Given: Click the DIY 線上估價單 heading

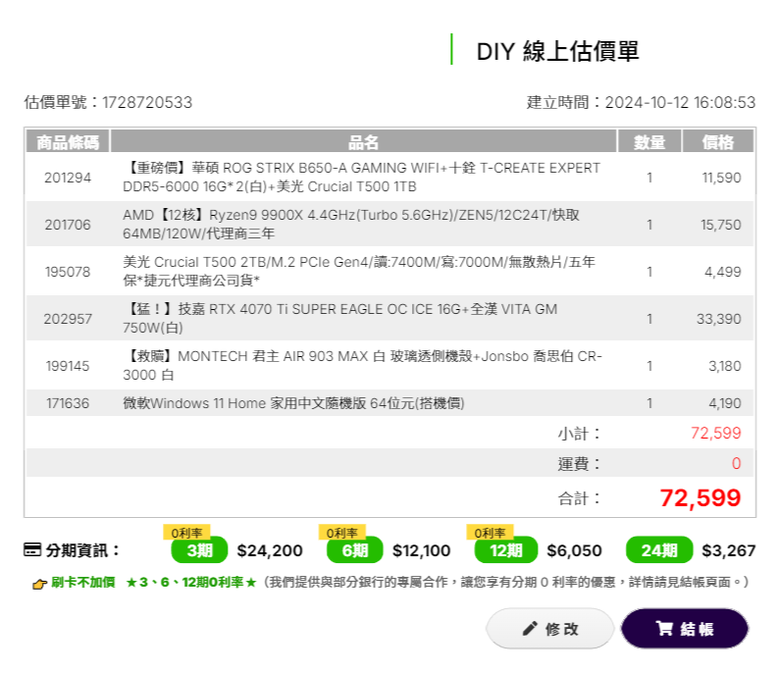Looking at the screenshot, I should (558, 51).
